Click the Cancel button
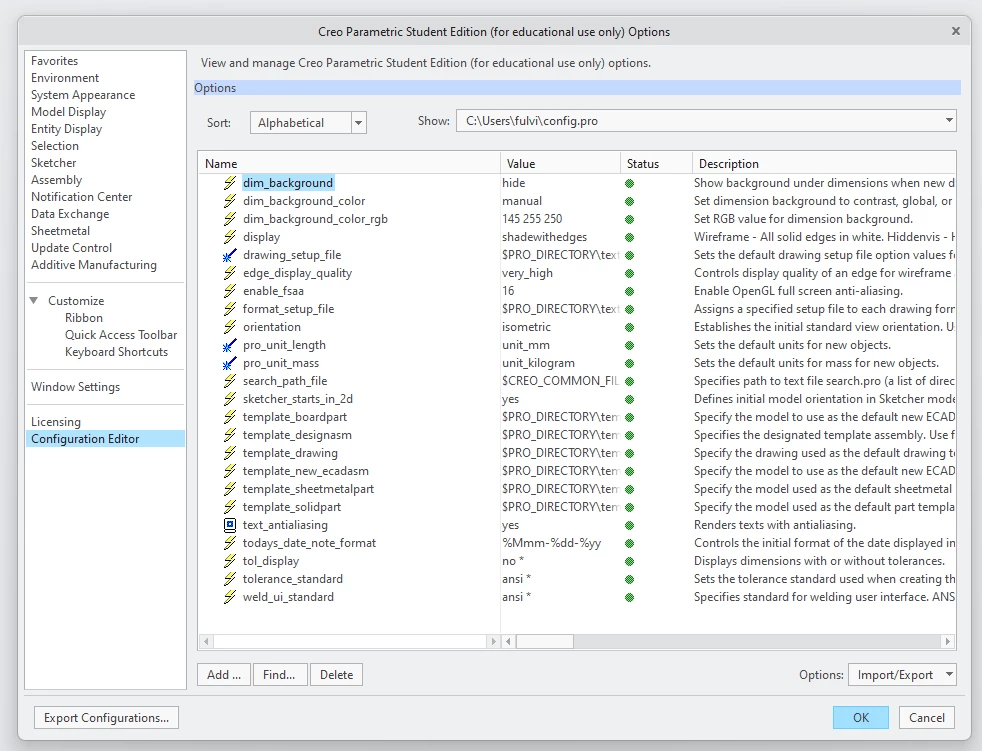982x751 pixels. pos(927,718)
